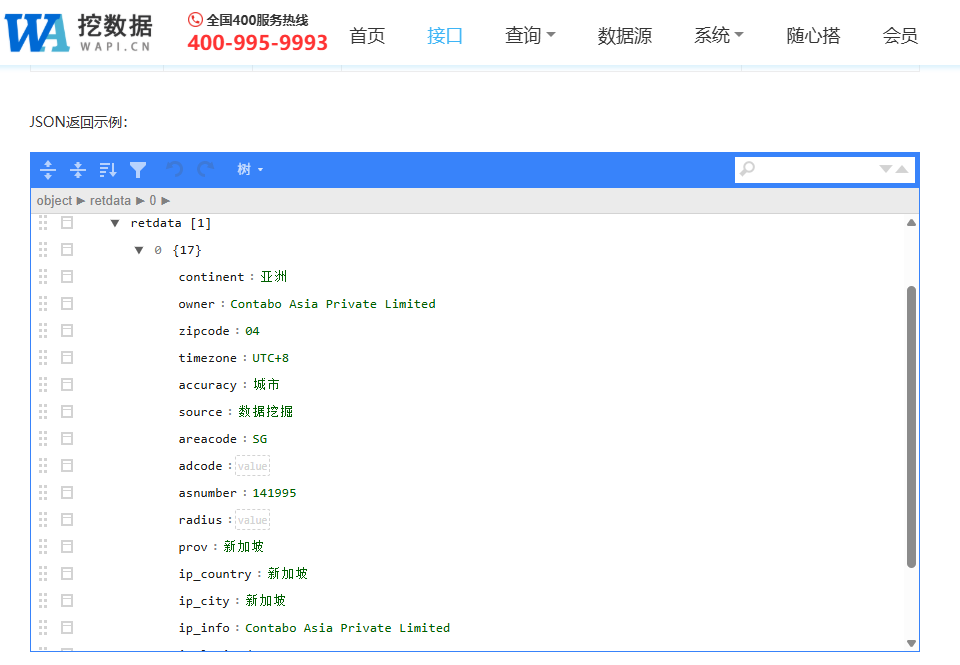
Task: Open the 查询 dropdown menu
Action: pos(530,35)
